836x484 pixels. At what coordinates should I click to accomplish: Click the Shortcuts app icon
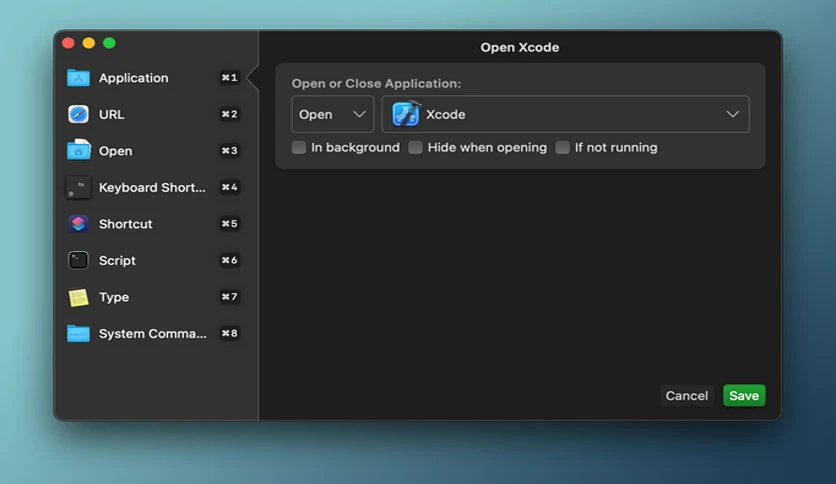(78, 224)
